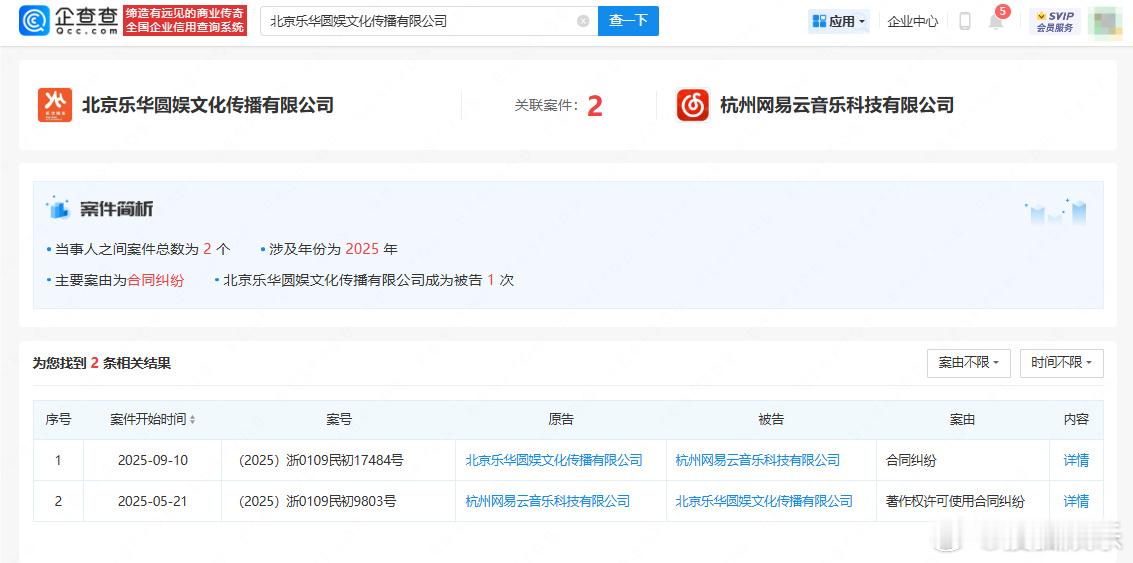View 详情 for case 9803号

[x=1076, y=501]
